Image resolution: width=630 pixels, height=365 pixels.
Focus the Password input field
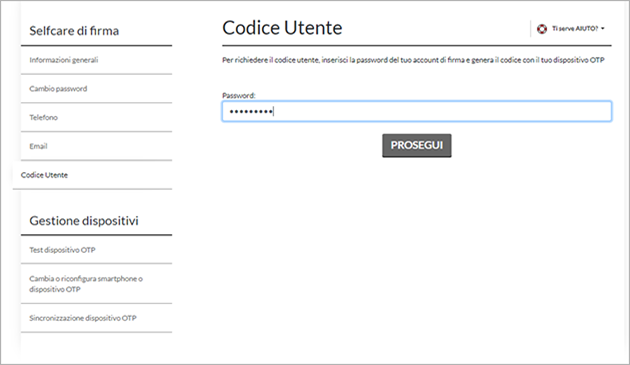pos(417,111)
